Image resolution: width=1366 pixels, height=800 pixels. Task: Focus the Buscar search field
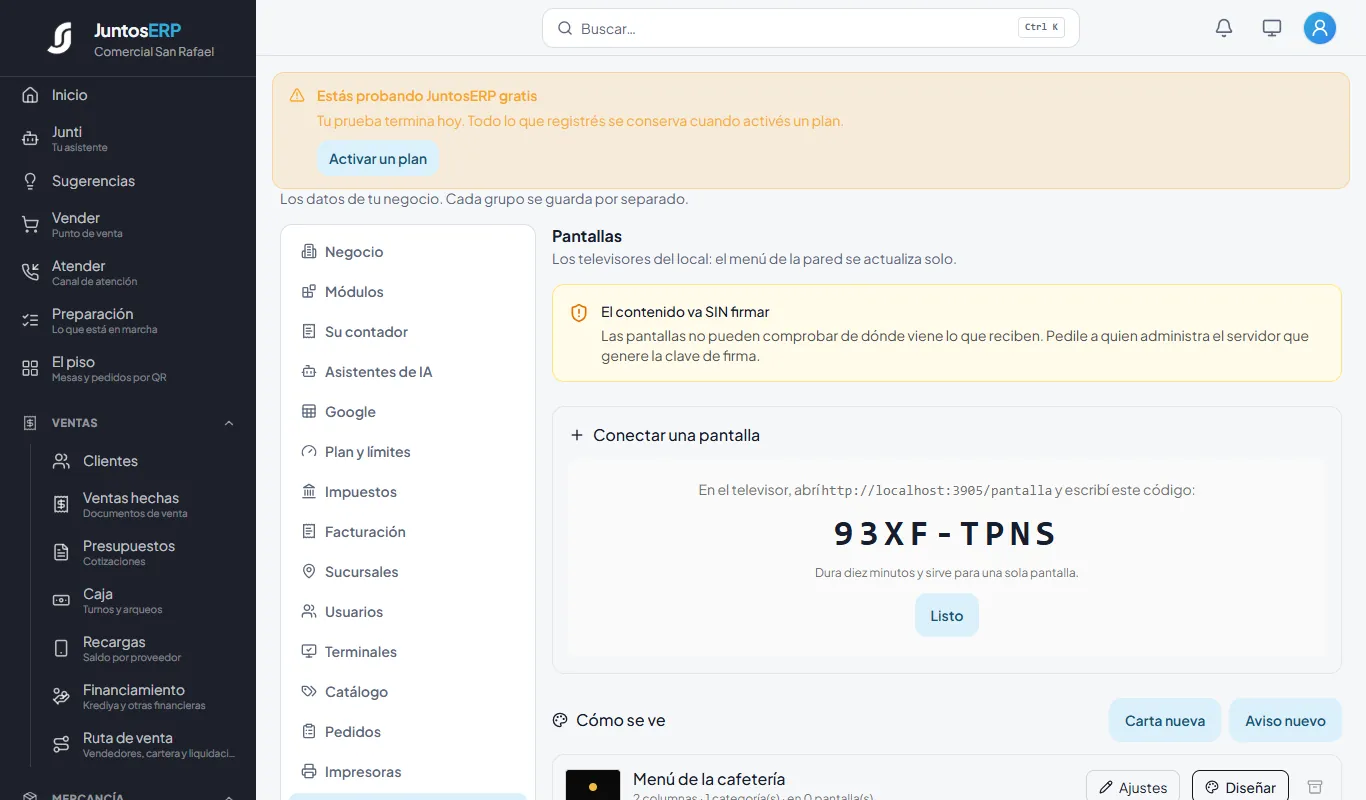point(810,28)
